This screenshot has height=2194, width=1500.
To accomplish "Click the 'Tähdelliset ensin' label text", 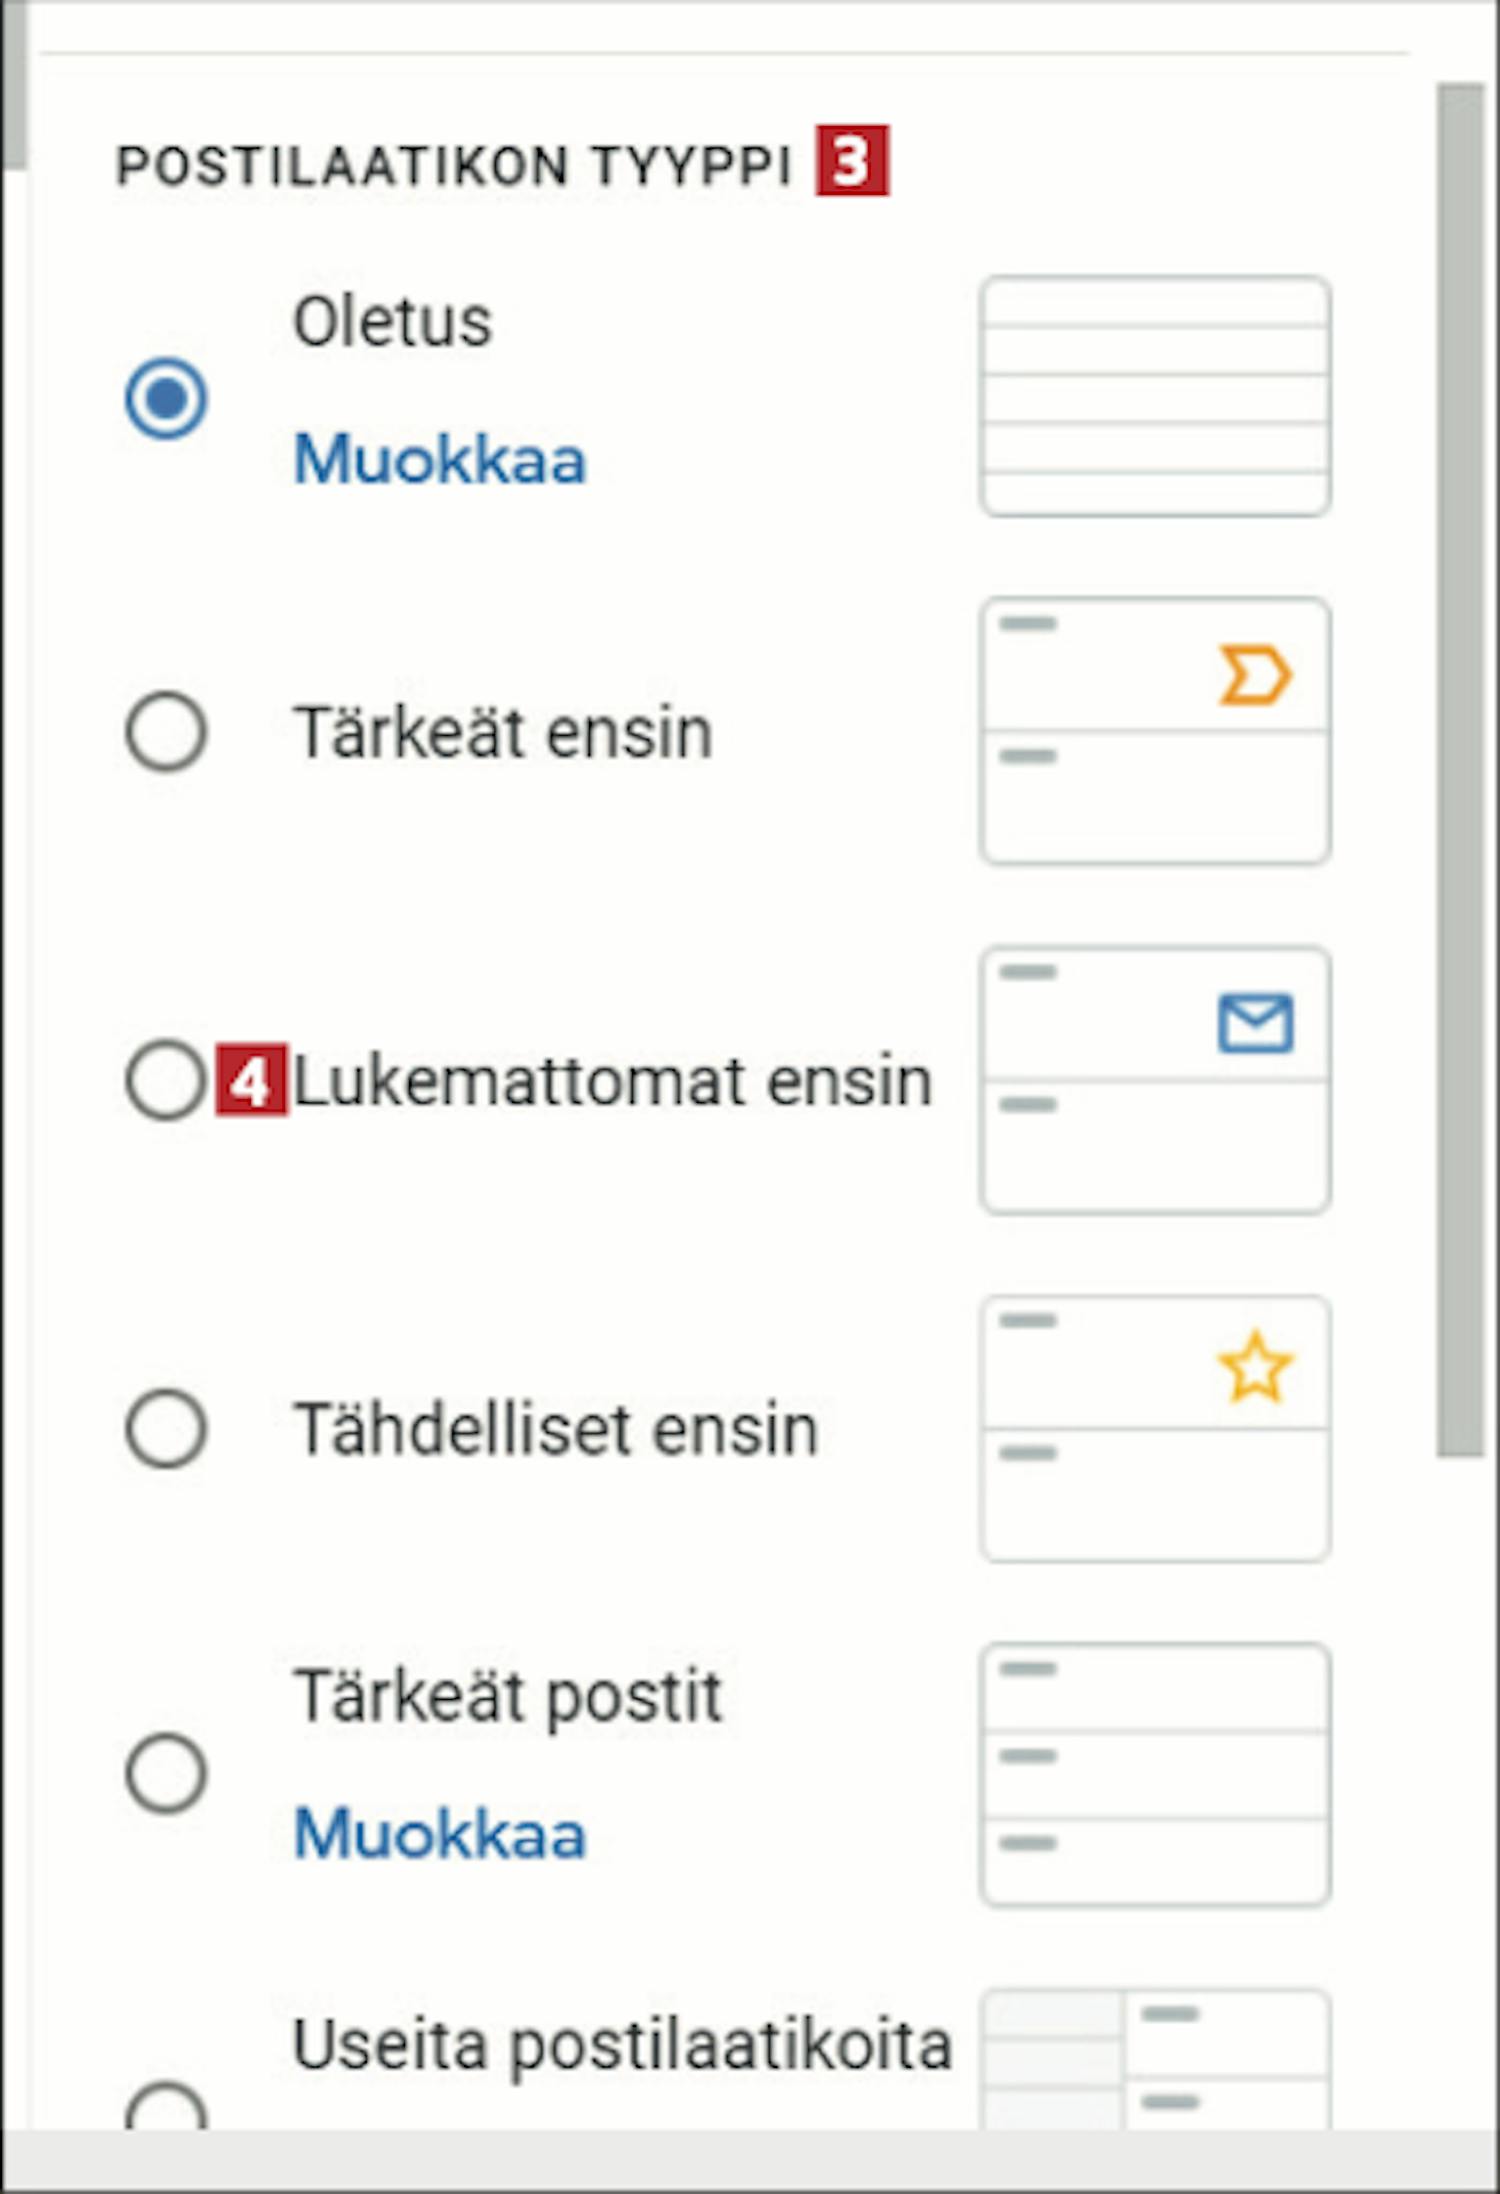I will click(555, 1429).
